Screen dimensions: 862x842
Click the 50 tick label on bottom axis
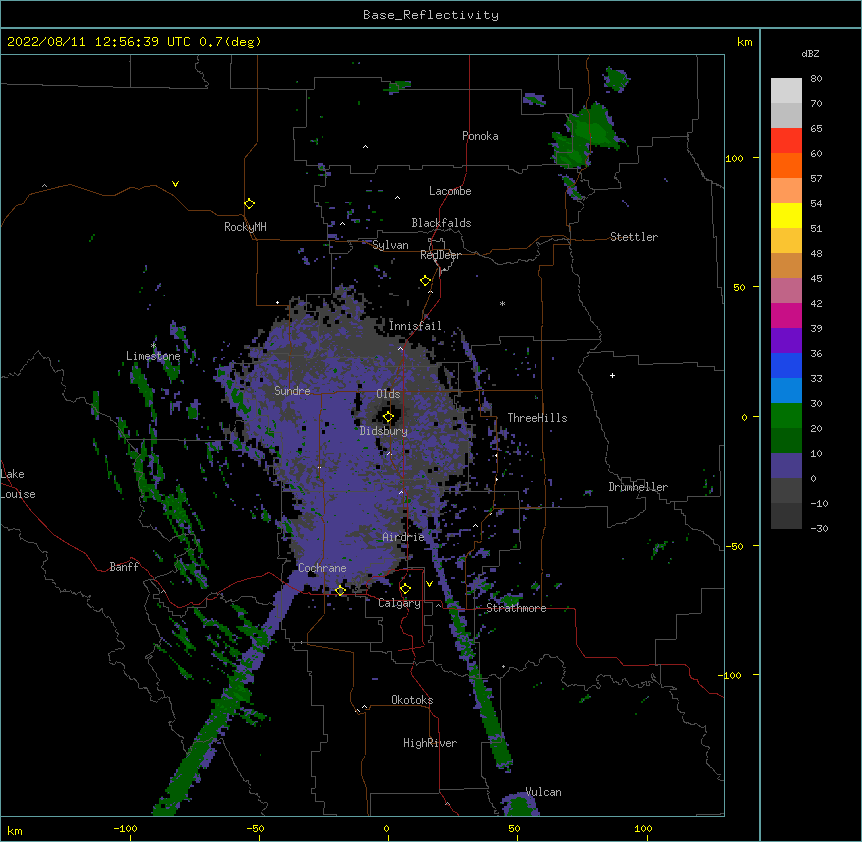(514, 828)
